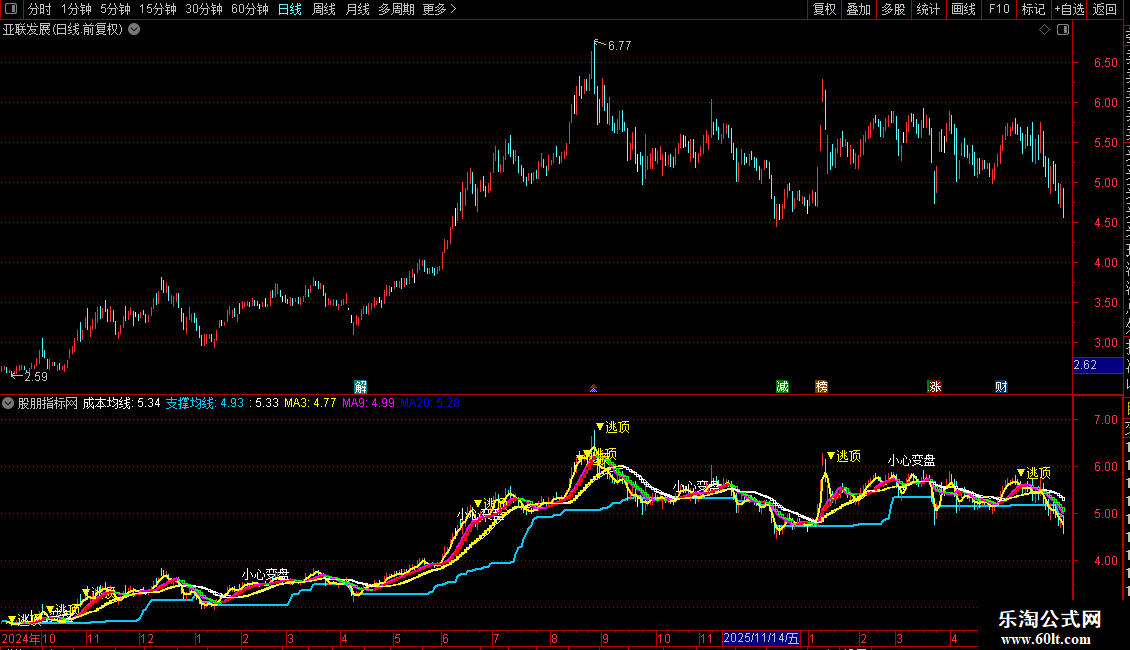Click the 叠加 overlay button
The image size is (1130, 650).
858,9
